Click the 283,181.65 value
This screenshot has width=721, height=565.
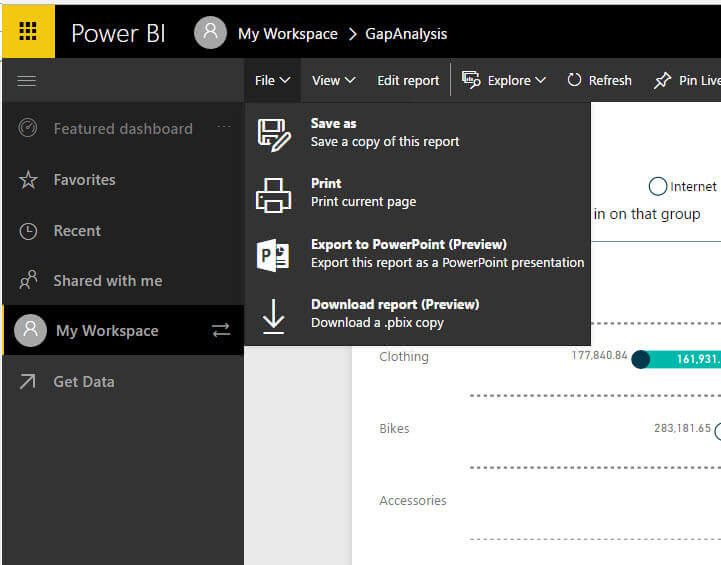[682, 428]
